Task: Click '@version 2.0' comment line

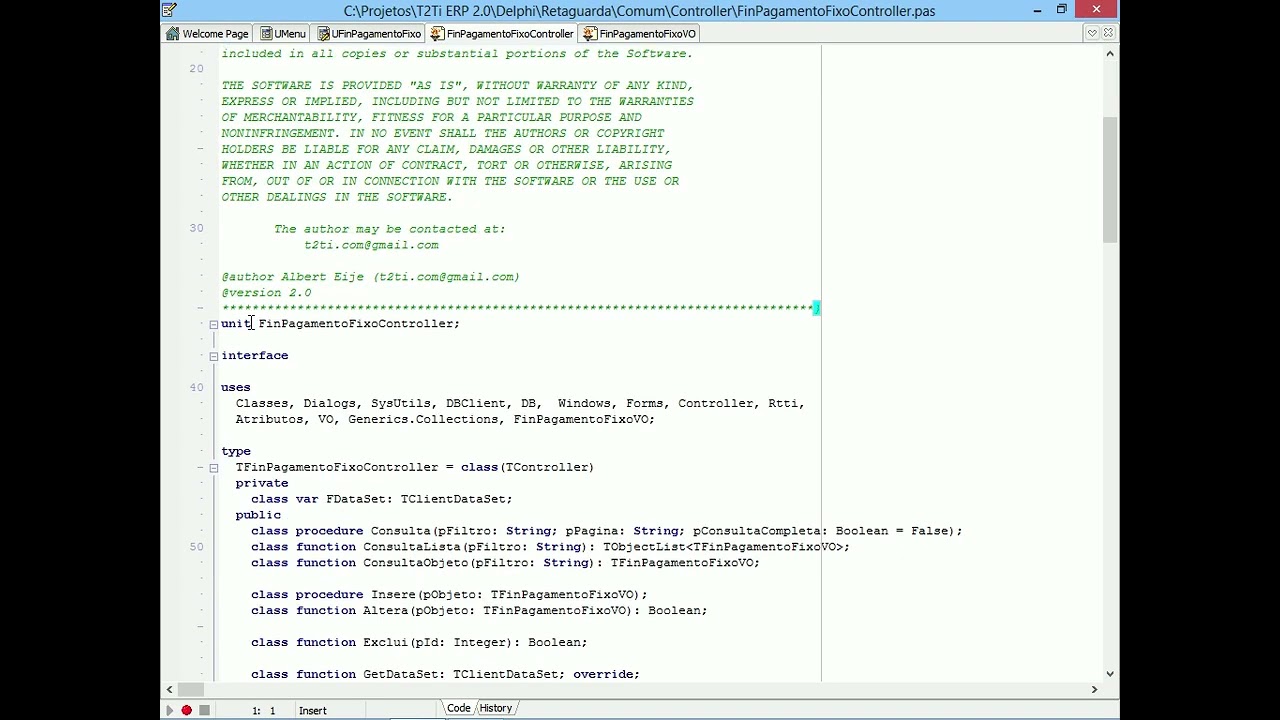Action: click(266, 293)
